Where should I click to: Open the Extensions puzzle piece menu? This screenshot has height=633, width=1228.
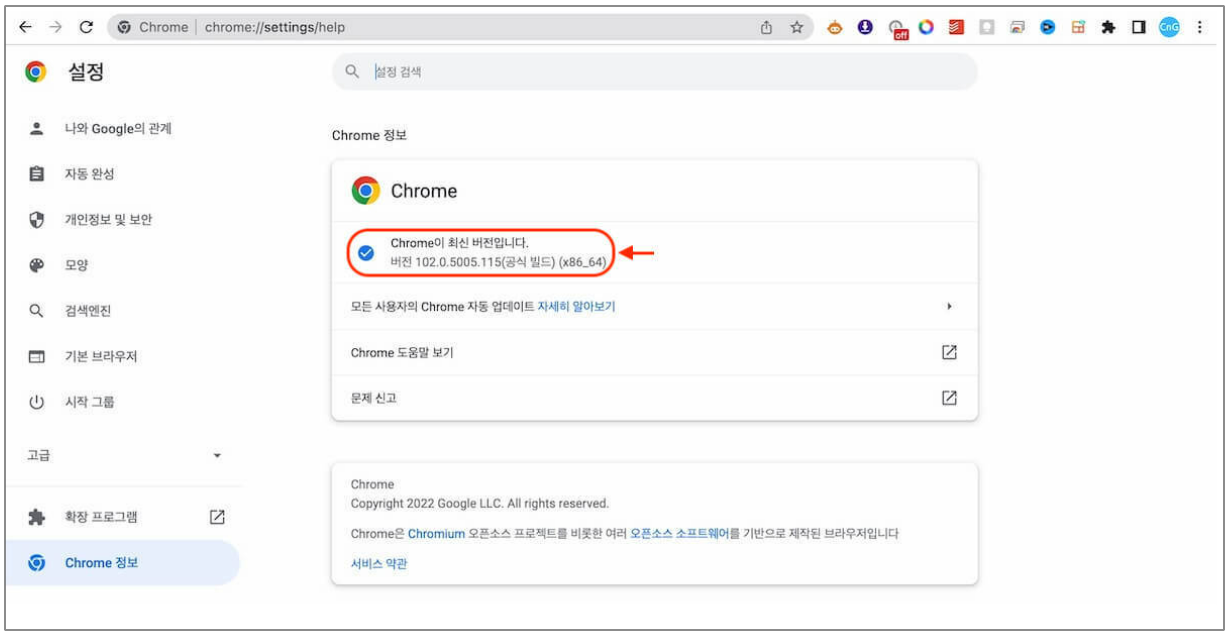tap(1108, 27)
